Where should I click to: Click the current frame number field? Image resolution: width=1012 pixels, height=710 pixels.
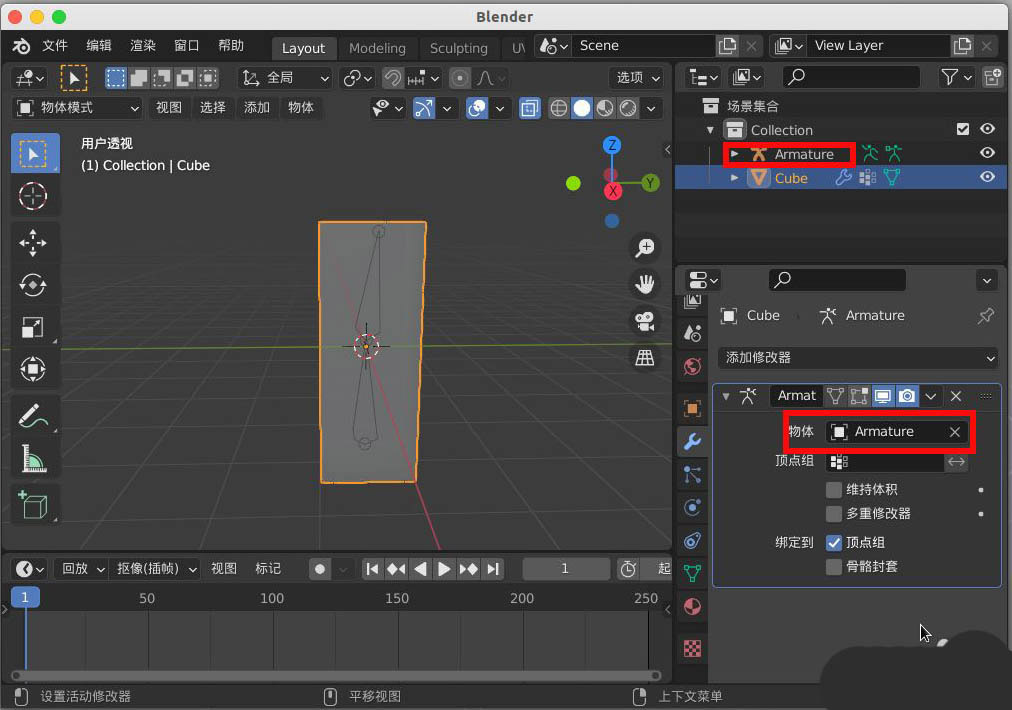(565, 569)
